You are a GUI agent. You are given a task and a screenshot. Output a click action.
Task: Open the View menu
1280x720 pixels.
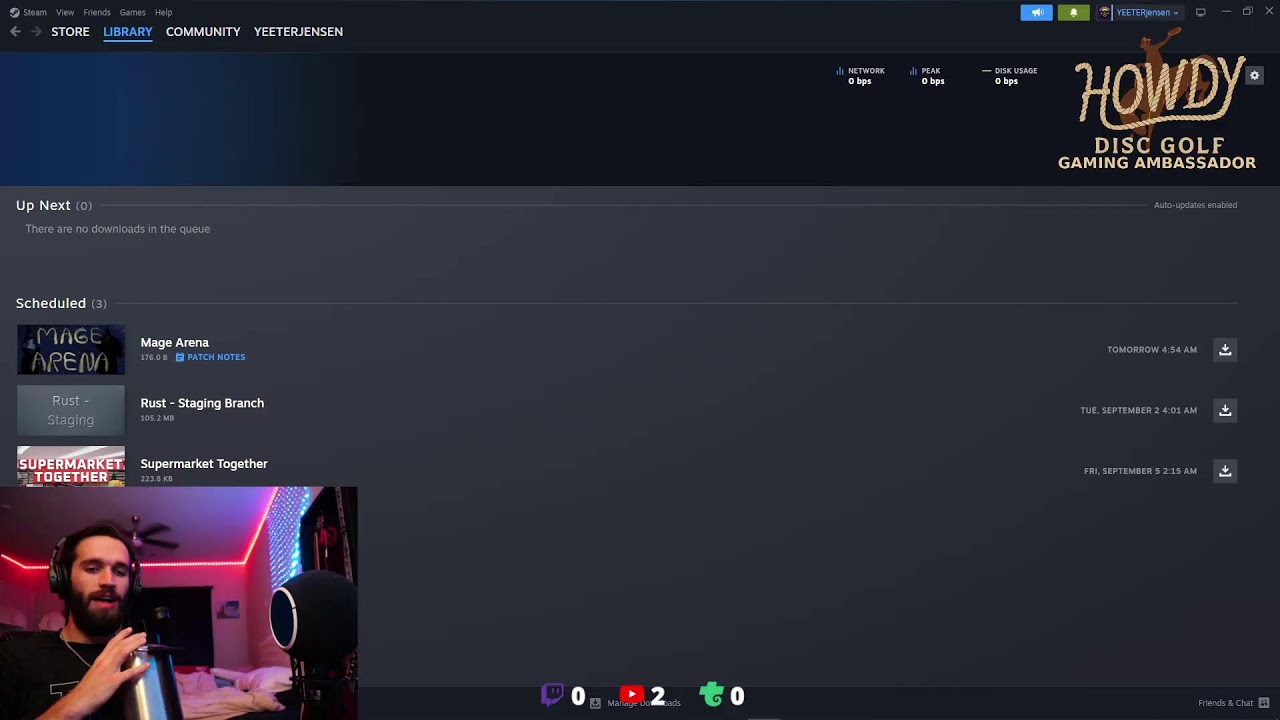click(65, 12)
